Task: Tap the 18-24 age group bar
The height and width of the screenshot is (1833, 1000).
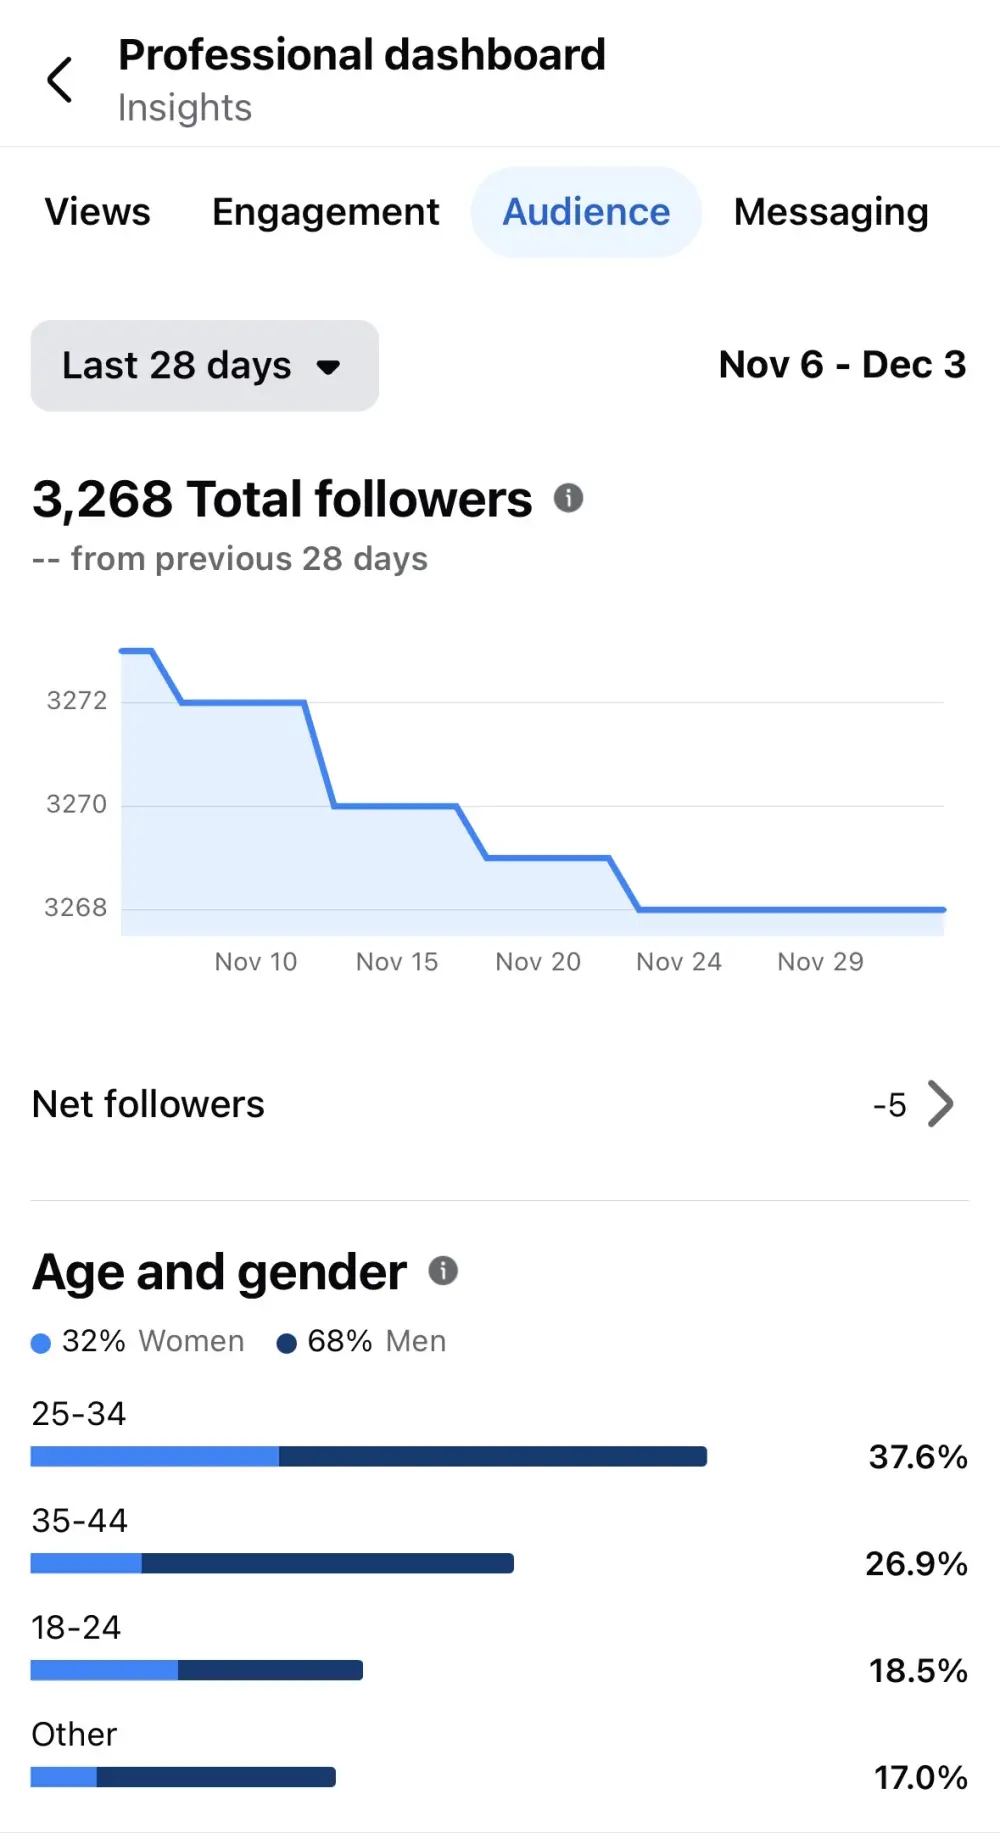Action: (196, 1670)
